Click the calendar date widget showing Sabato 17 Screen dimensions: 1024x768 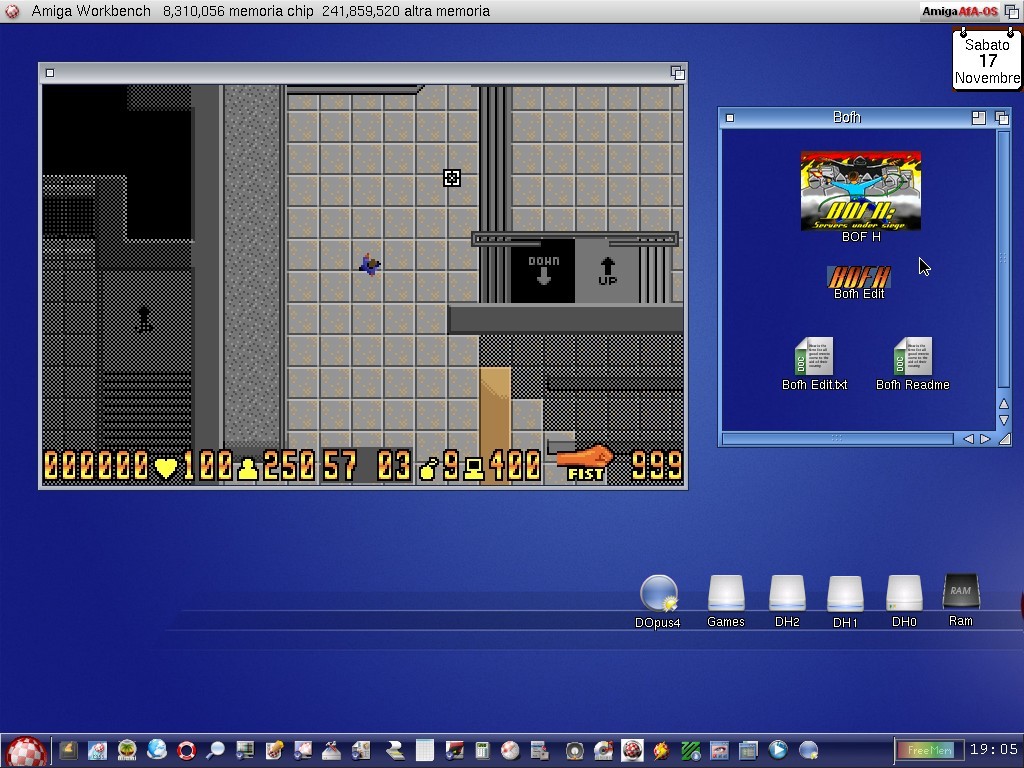pyautogui.click(x=987, y=61)
